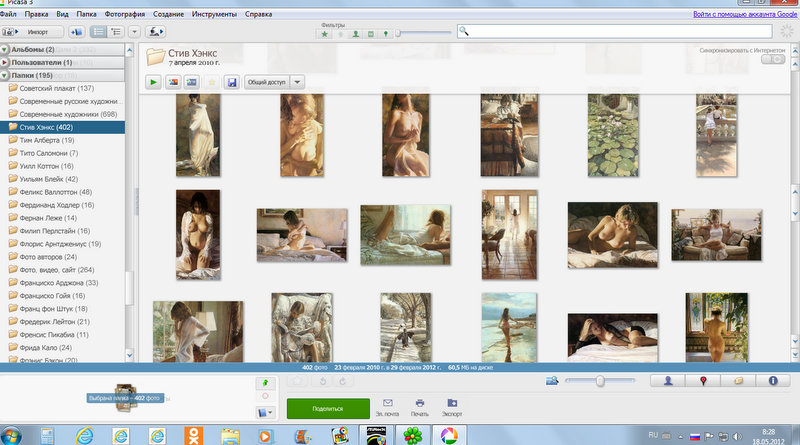Viewport: 800px width, 445px height.
Task: Click the star icon in folder toolbar
Action: 212,82
